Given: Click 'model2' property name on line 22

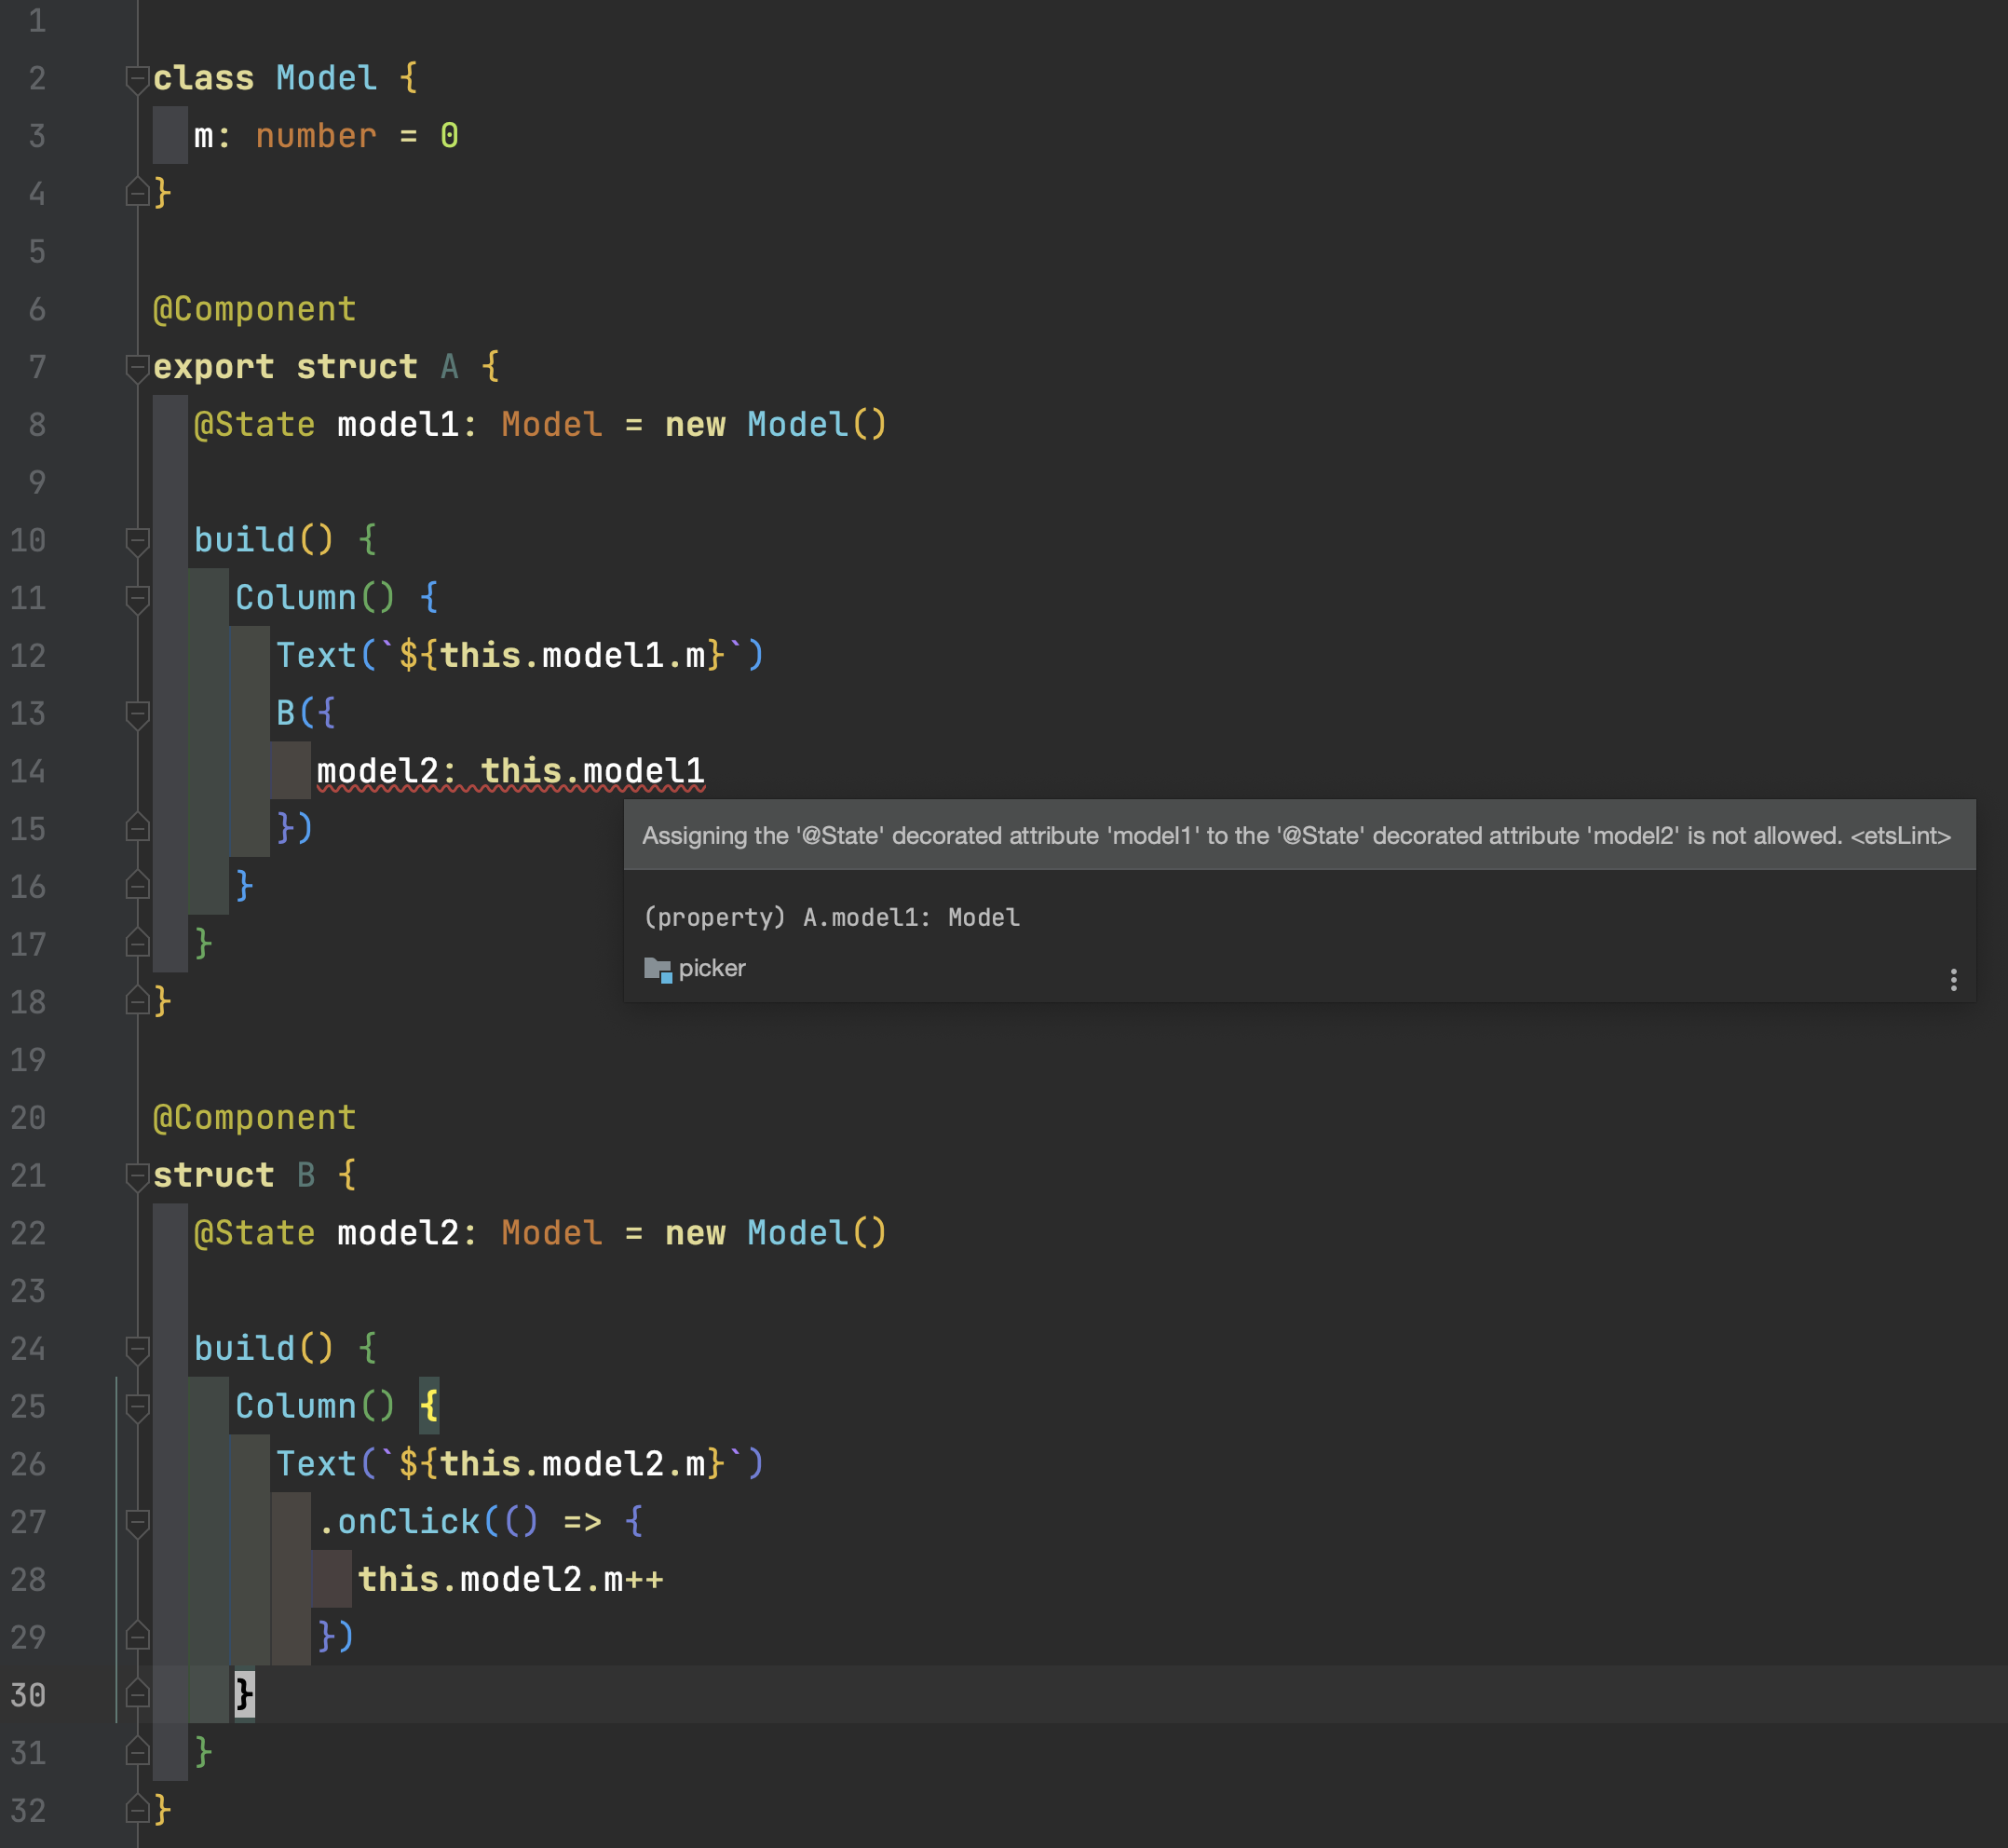Looking at the screenshot, I should point(398,1234).
